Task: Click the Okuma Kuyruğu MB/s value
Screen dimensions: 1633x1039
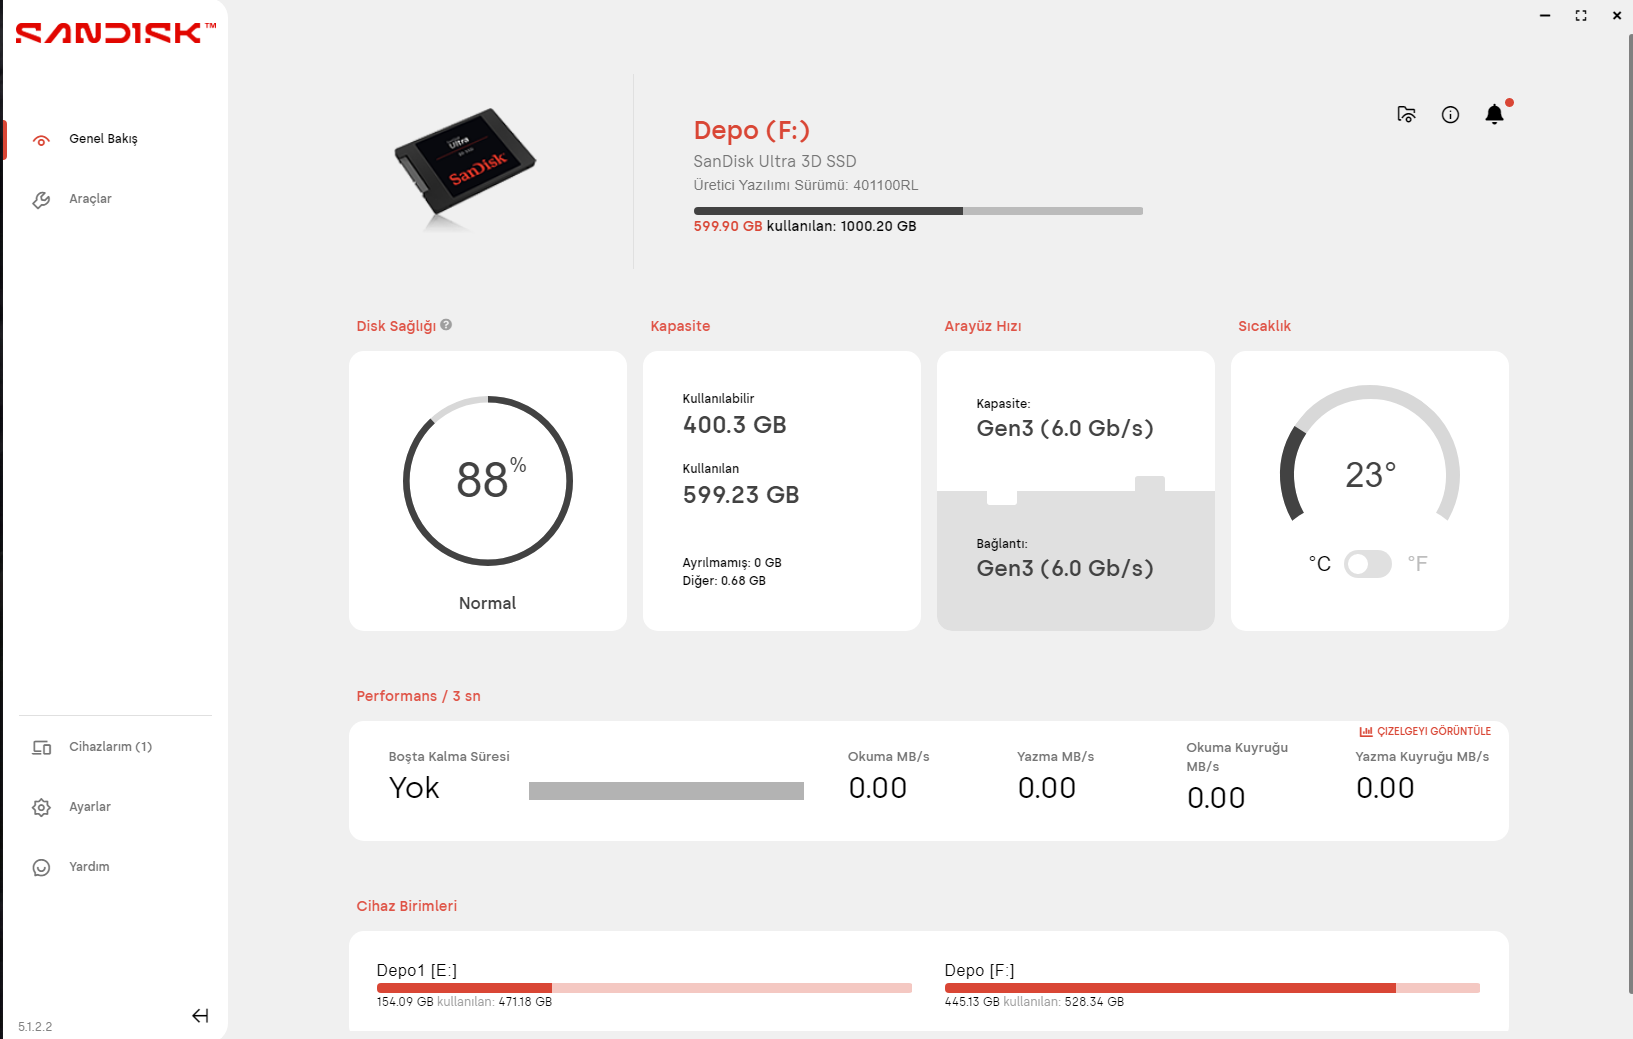Action: (1216, 798)
